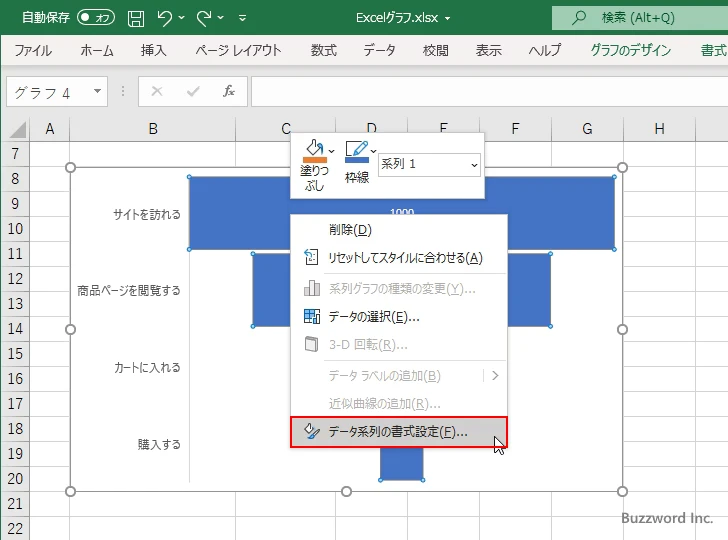Expand the Name Box dropdown arrow

[98, 91]
